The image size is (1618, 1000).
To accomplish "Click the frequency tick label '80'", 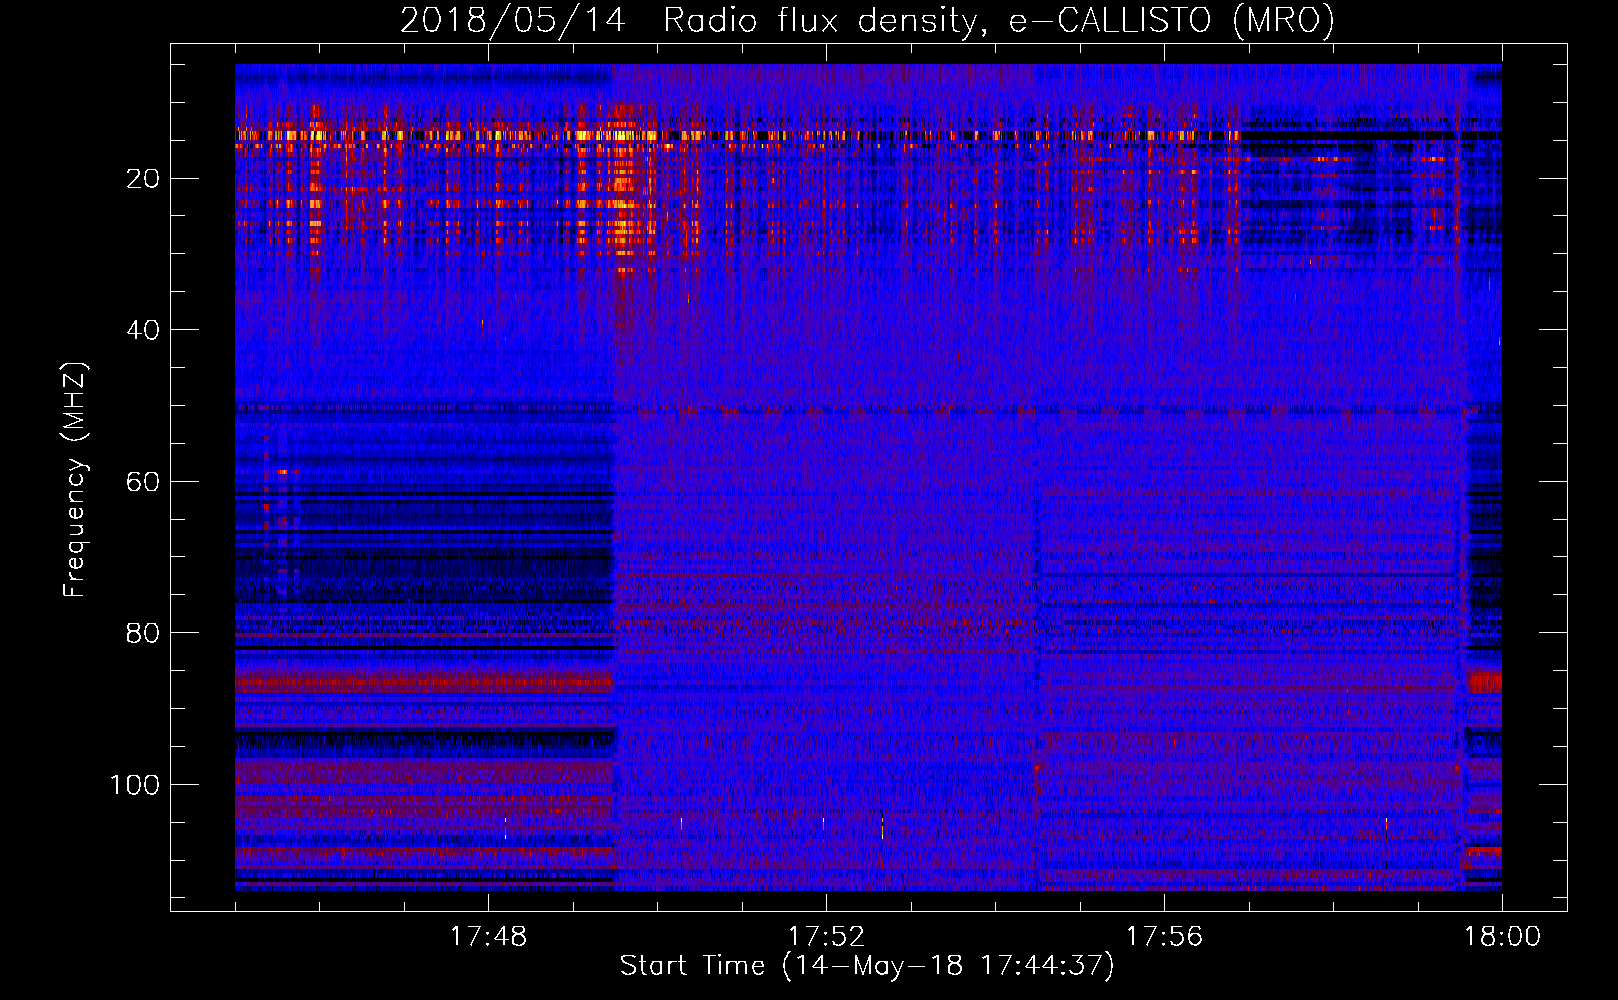I will click(x=143, y=633).
